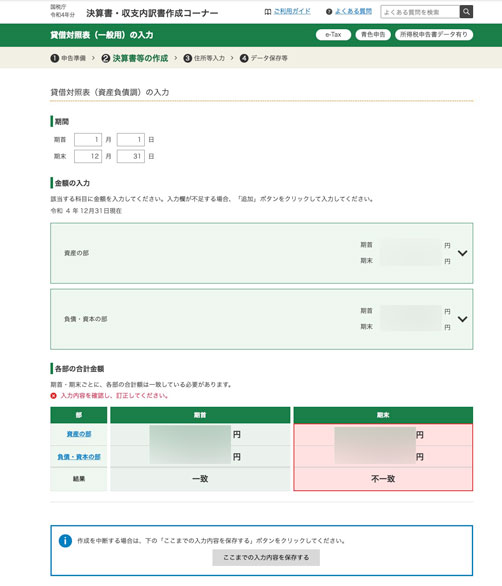Open the ご利用ガイド link
502x586 pixels.
(x=292, y=12)
